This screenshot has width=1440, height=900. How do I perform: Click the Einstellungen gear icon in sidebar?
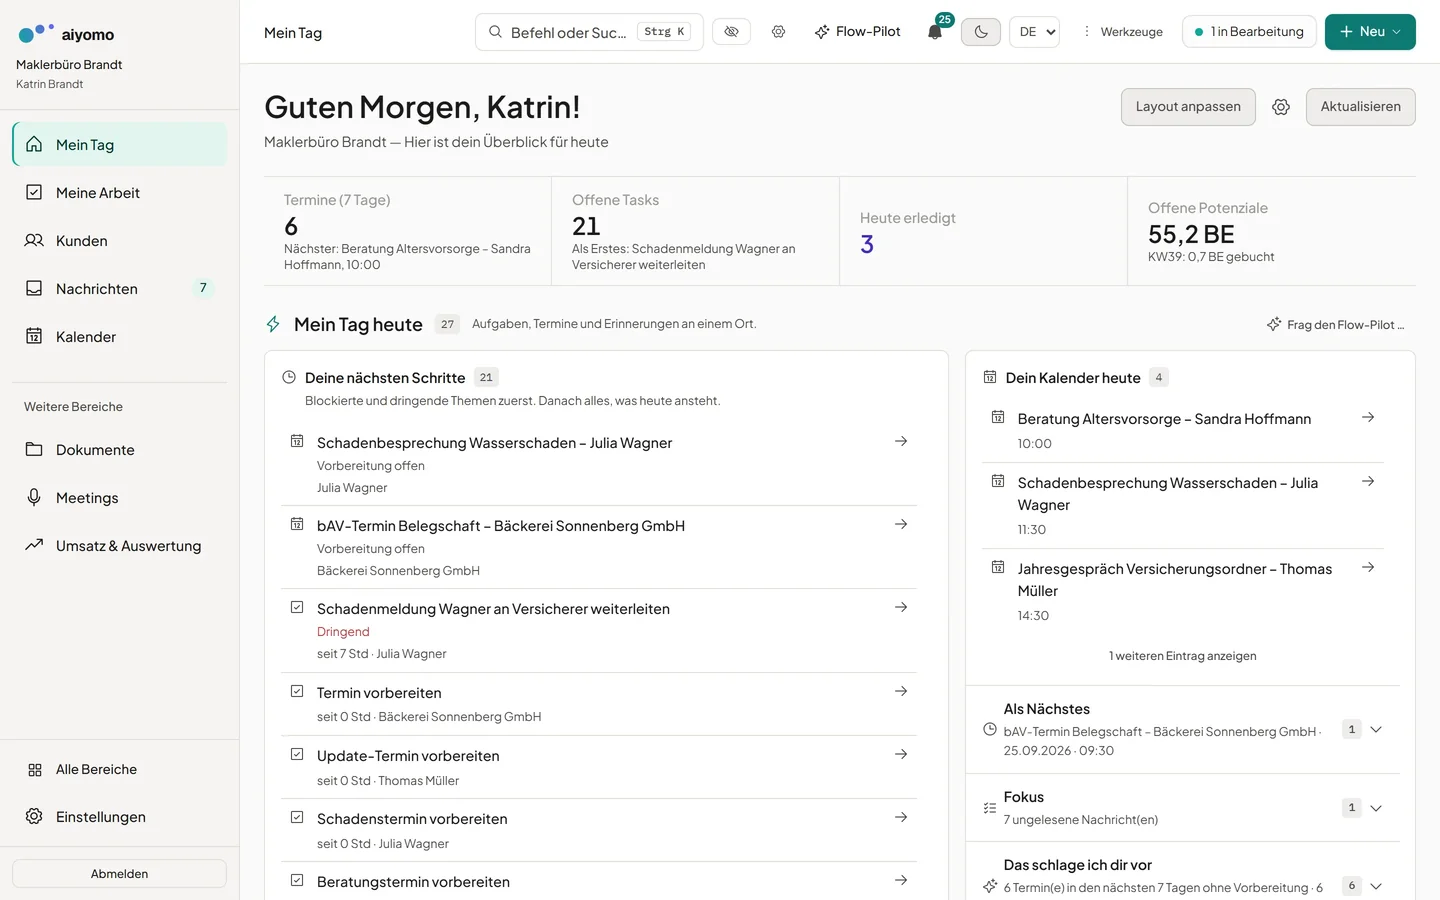34,816
